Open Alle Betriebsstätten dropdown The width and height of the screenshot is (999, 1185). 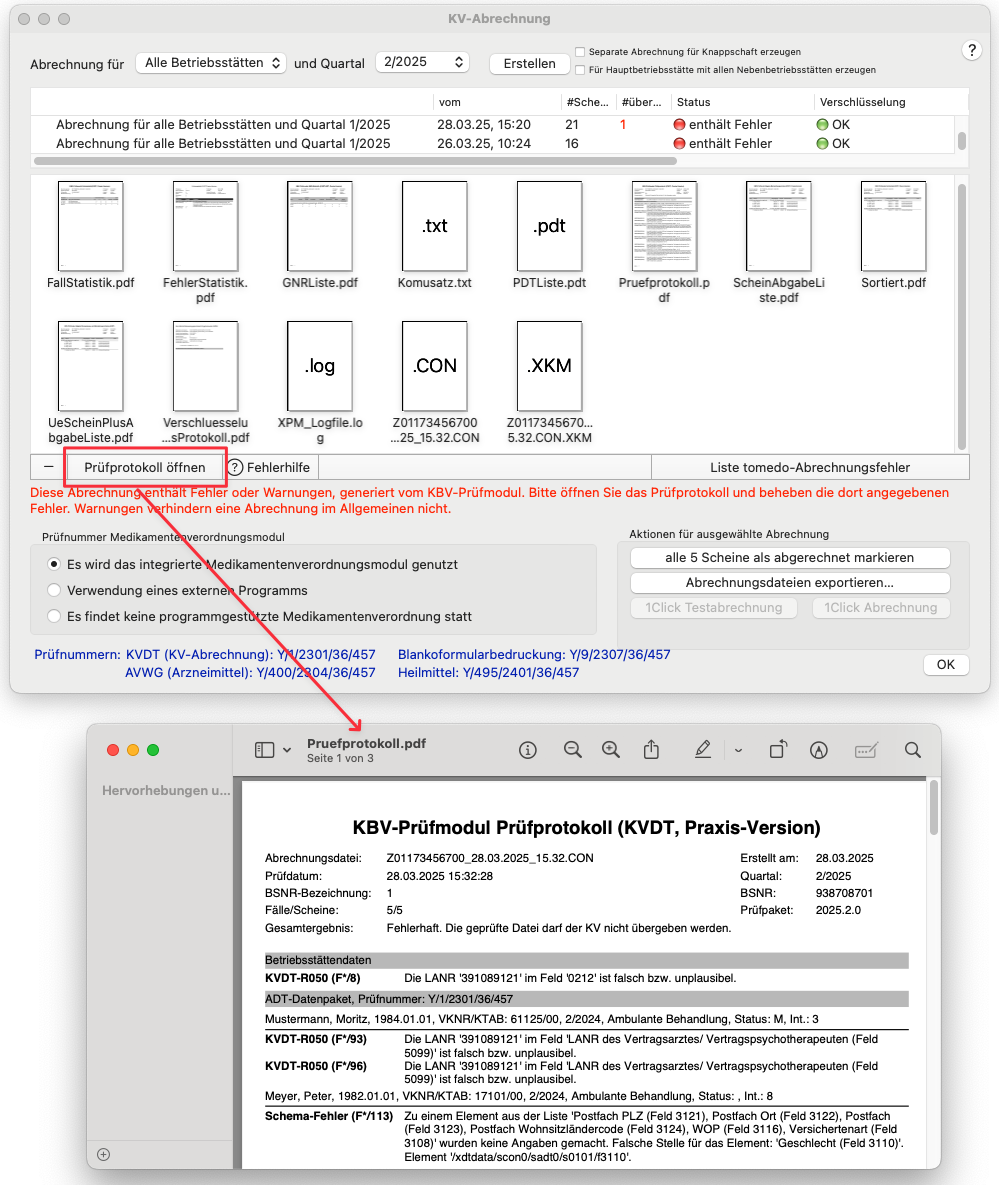[212, 63]
